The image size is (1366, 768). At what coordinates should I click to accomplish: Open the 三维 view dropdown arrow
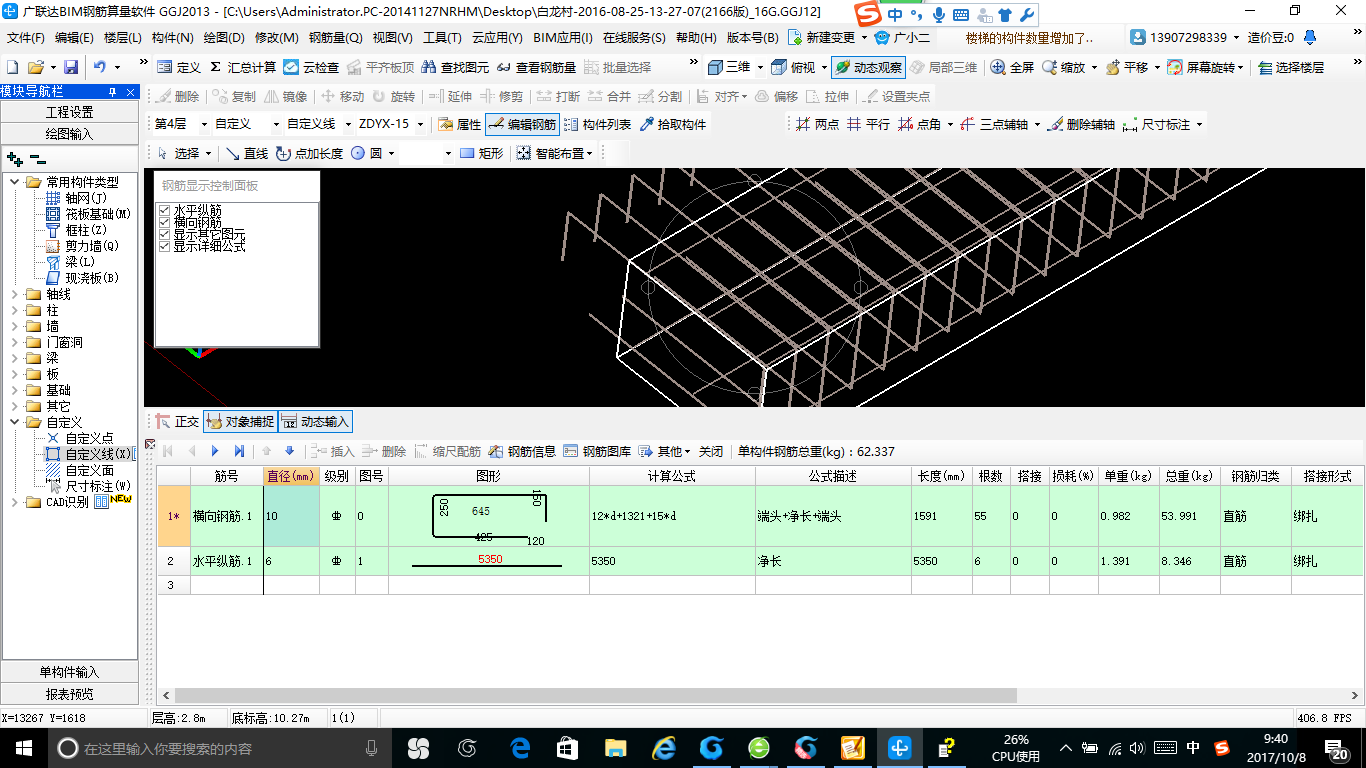(x=760, y=68)
